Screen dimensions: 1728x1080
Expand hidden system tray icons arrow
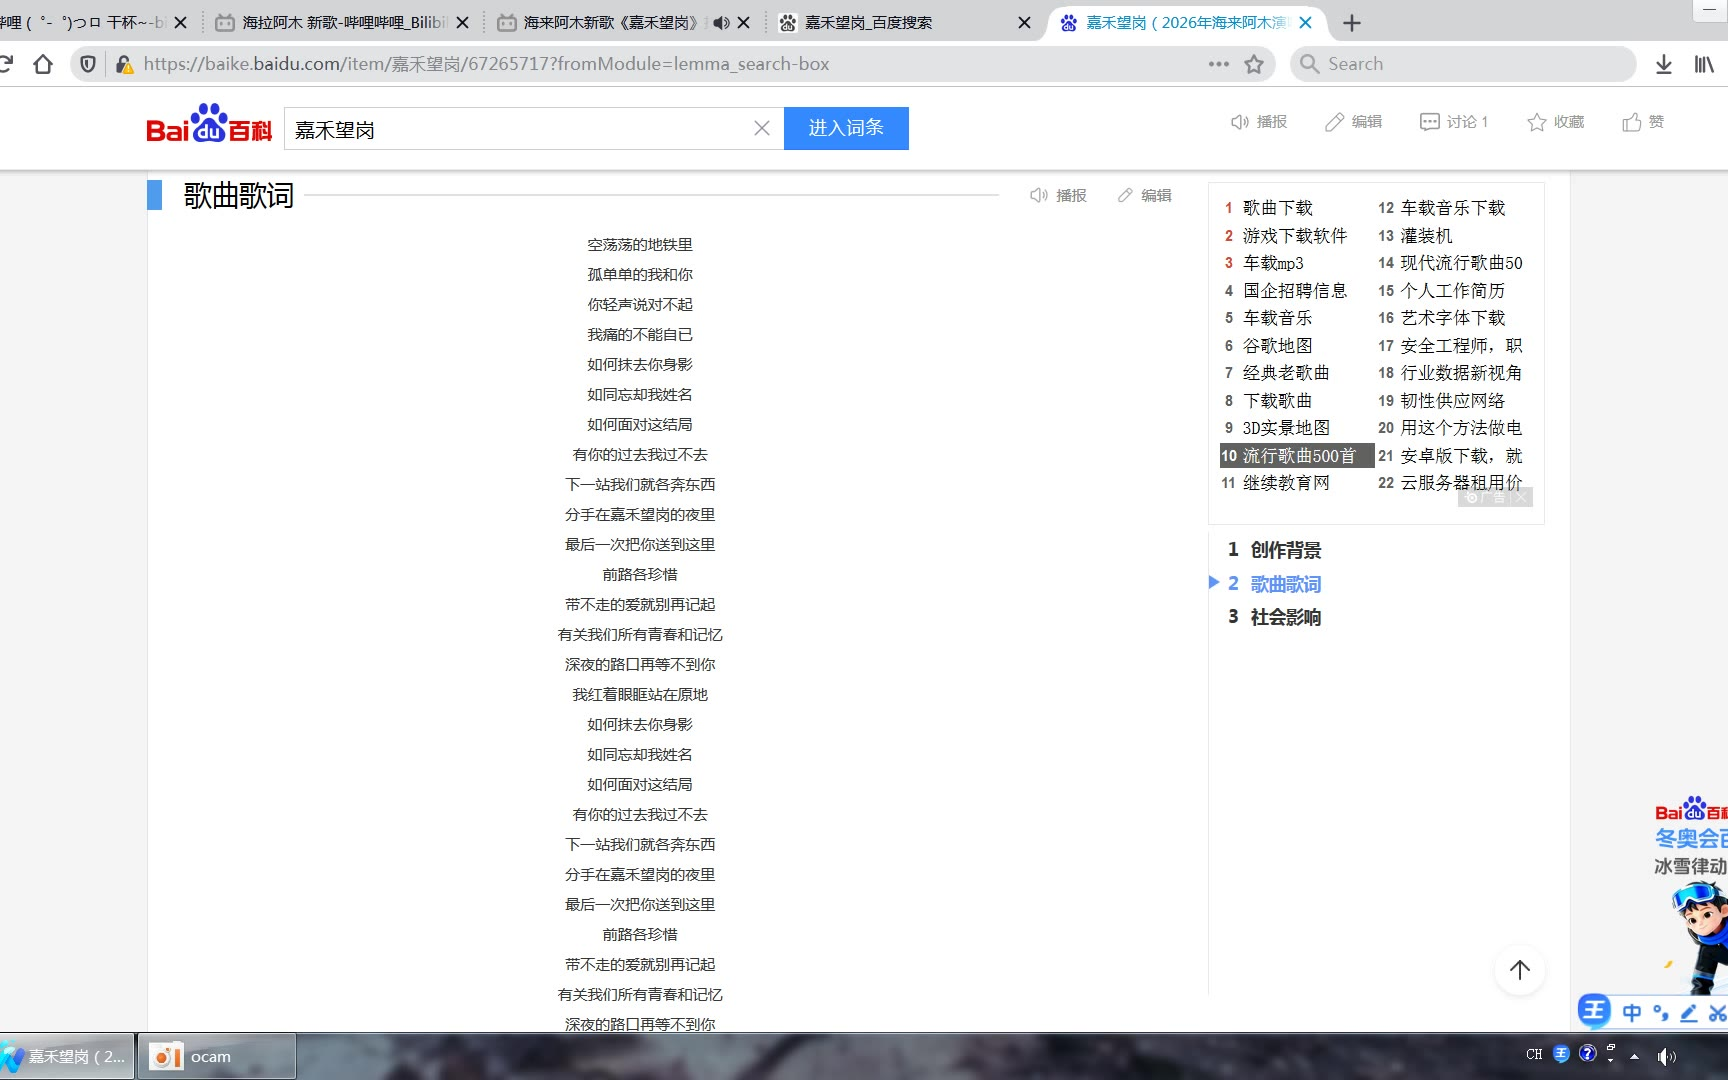(x=1634, y=1056)
